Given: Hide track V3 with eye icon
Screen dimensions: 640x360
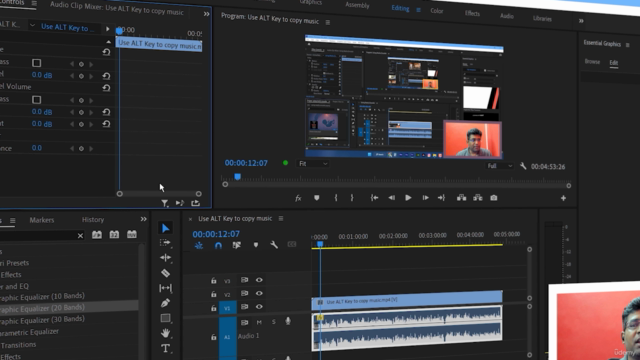Looking at the screenshot, I should tap(259, 280).
